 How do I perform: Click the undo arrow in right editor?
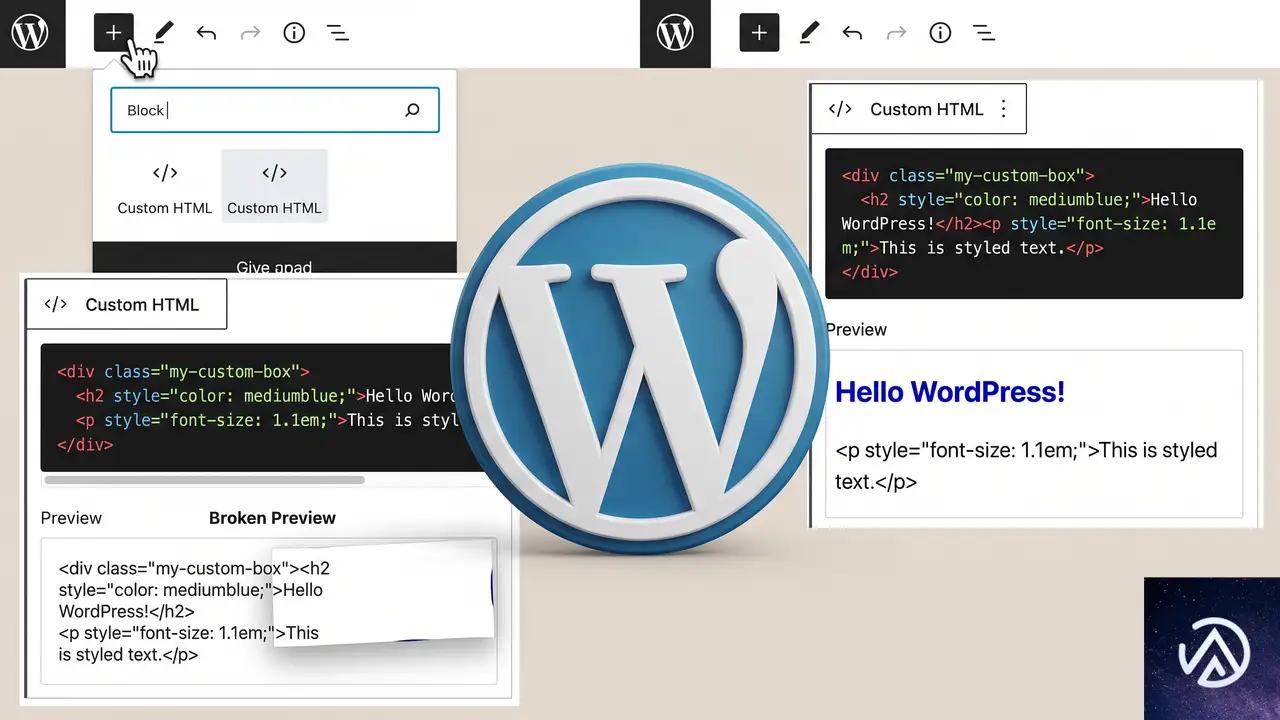(x=852, y=33)
